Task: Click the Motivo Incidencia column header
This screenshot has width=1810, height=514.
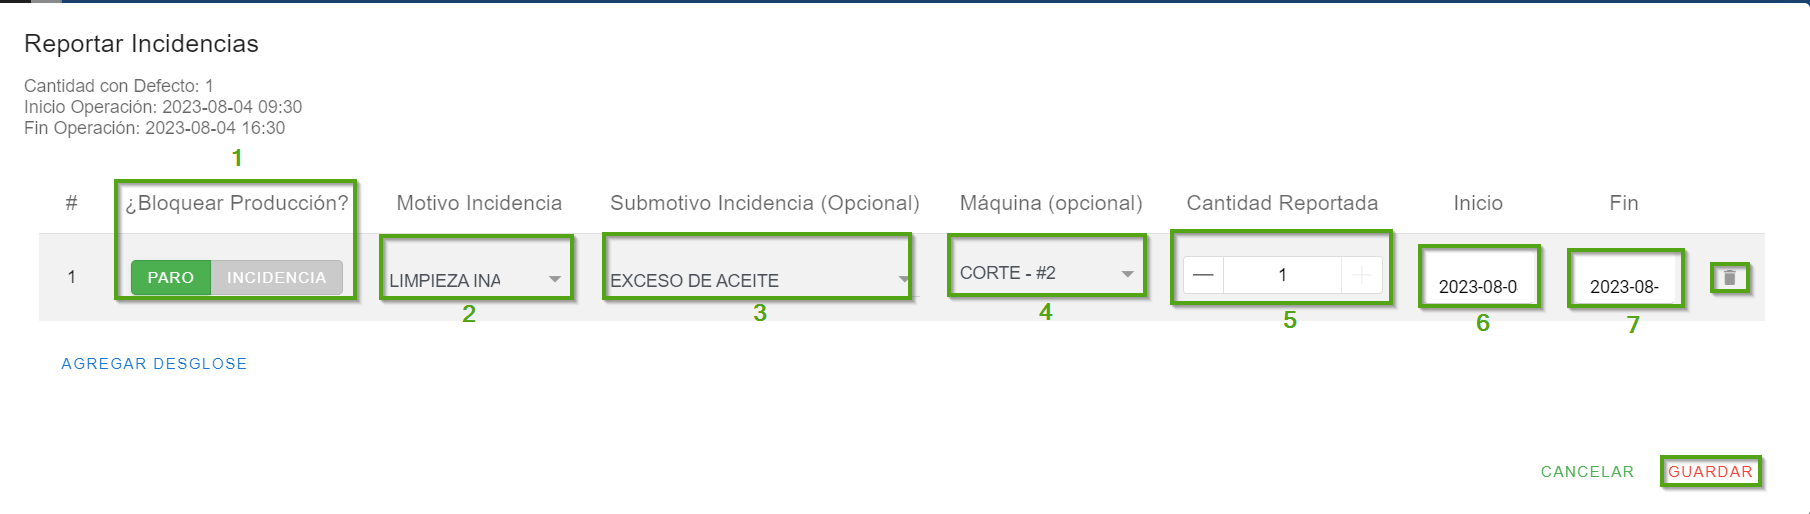Action: click(479, 203)
